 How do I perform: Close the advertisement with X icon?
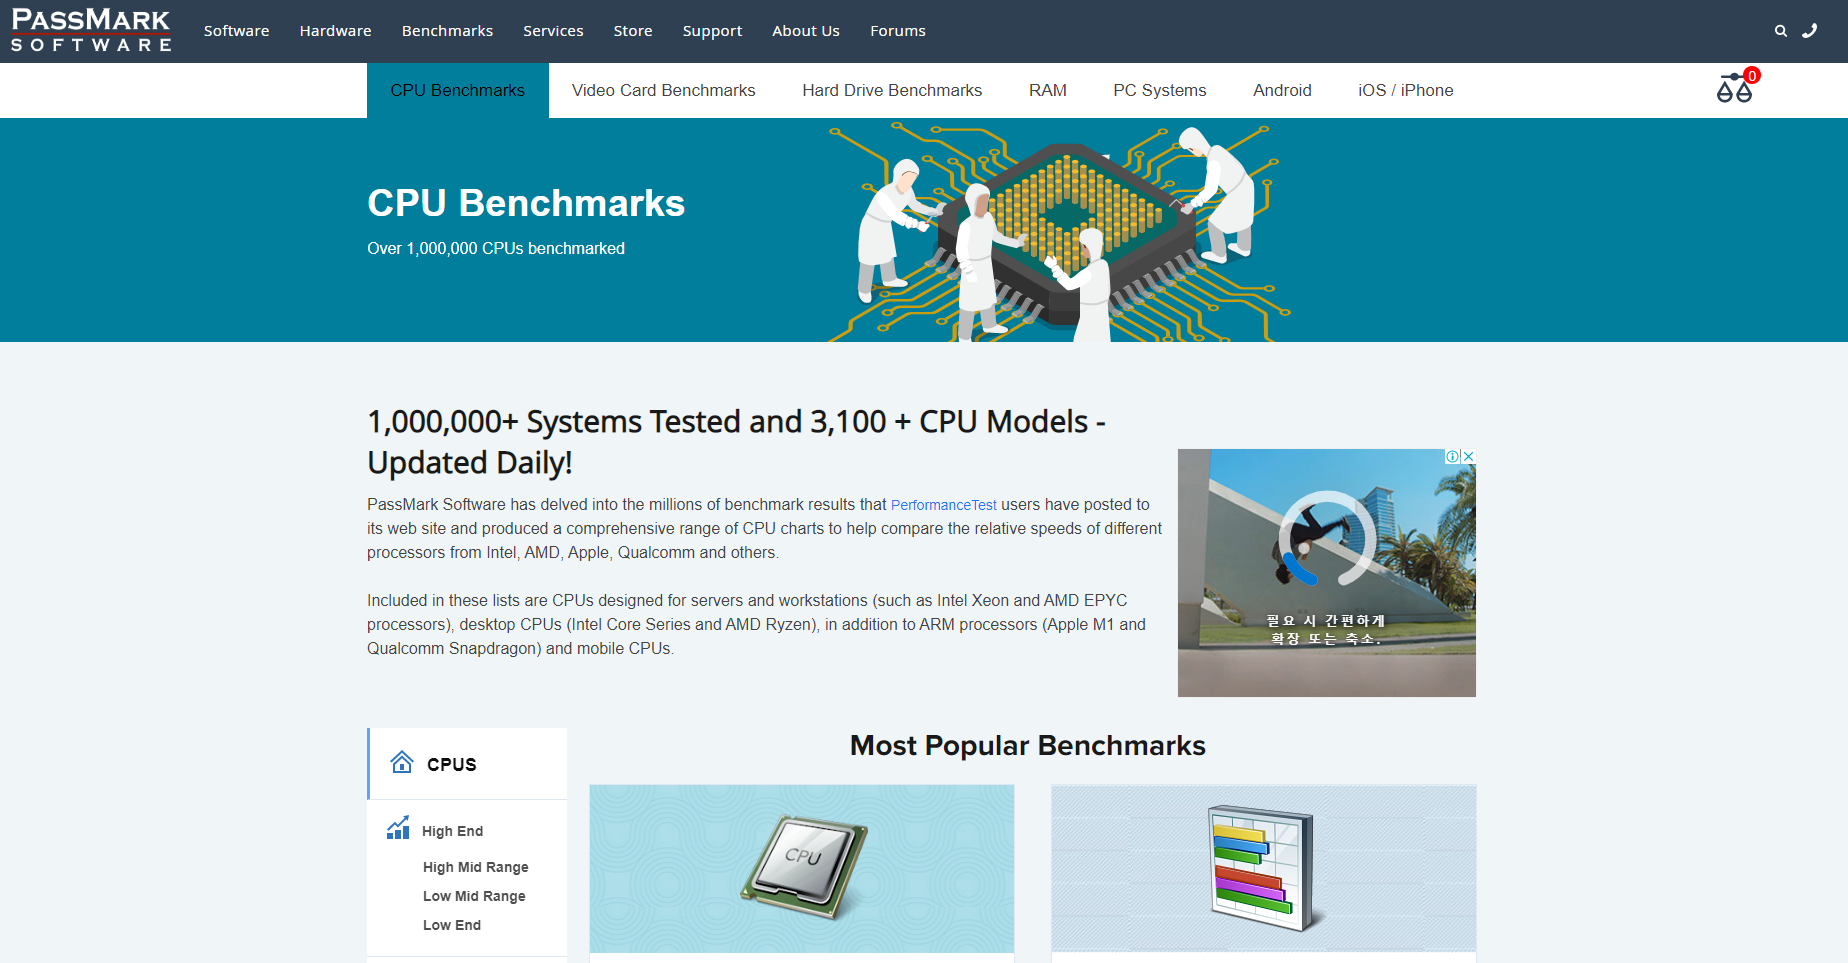(x=1468, y=456)
